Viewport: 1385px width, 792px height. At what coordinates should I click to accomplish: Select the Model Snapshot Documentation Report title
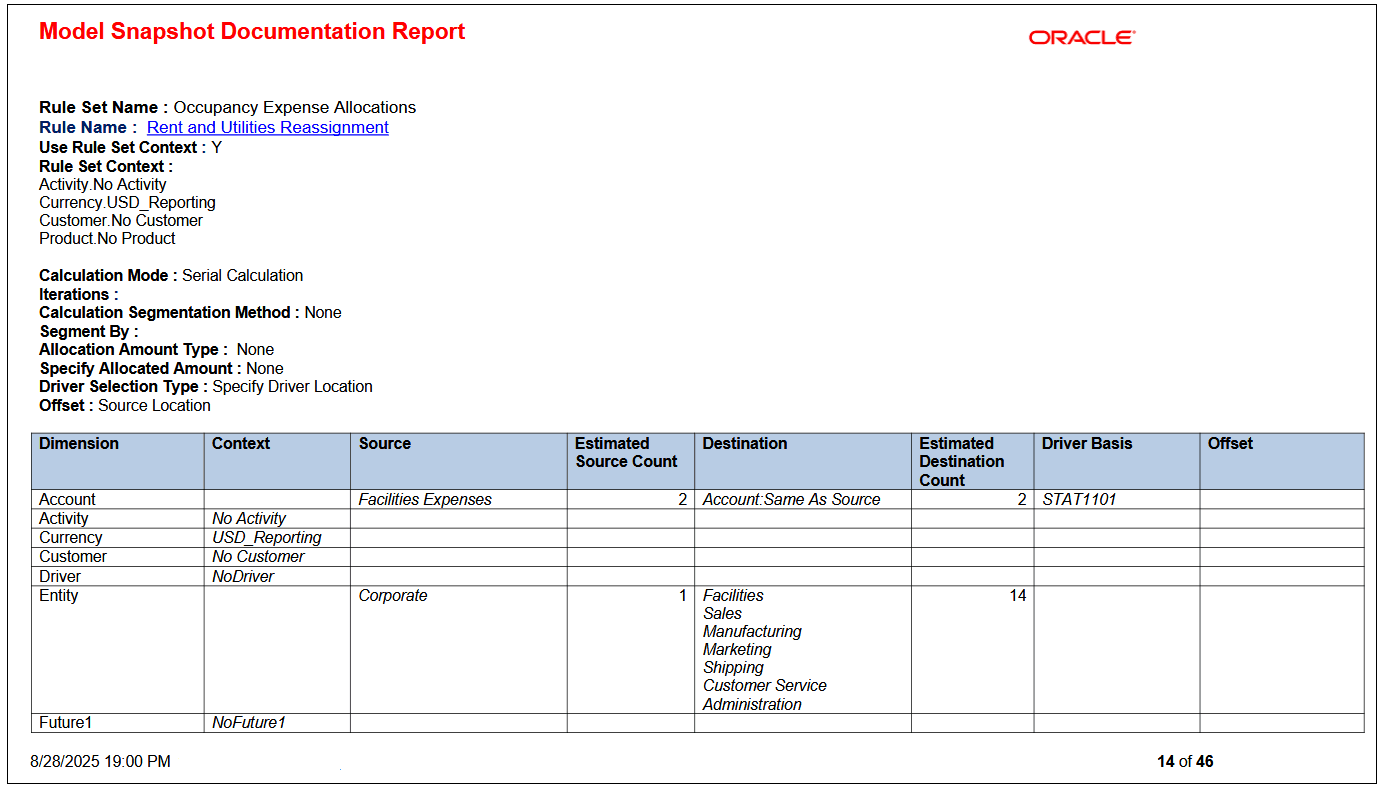tap(250, 31)
